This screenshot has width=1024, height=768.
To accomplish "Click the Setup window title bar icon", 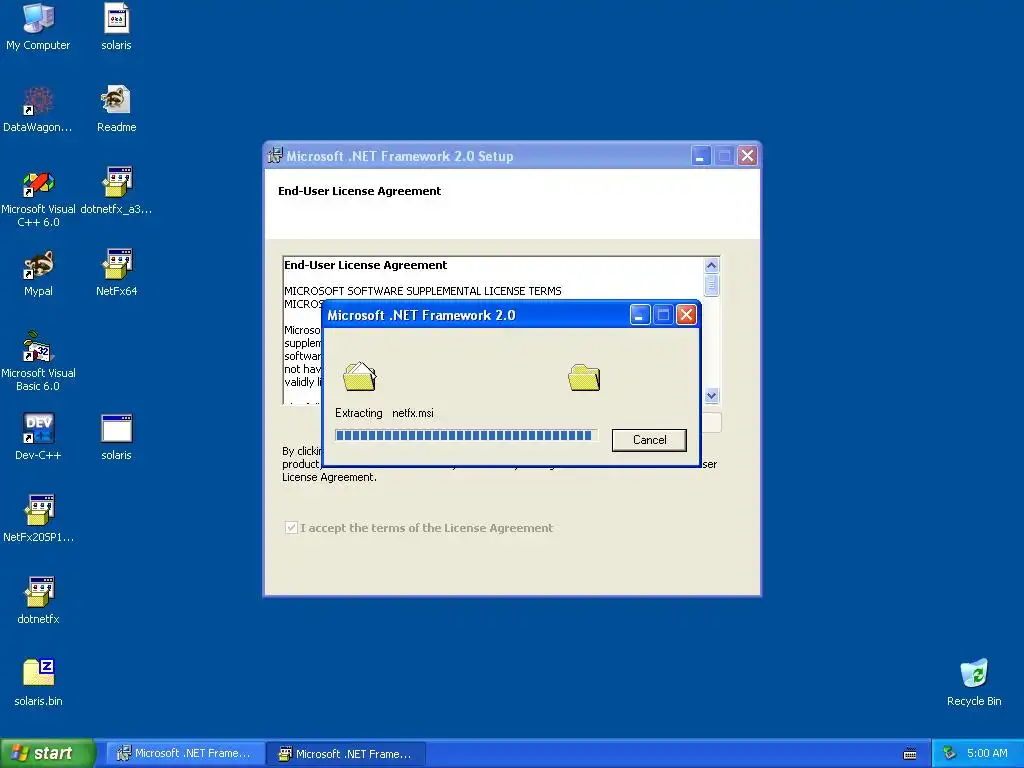I will (275, 156).
